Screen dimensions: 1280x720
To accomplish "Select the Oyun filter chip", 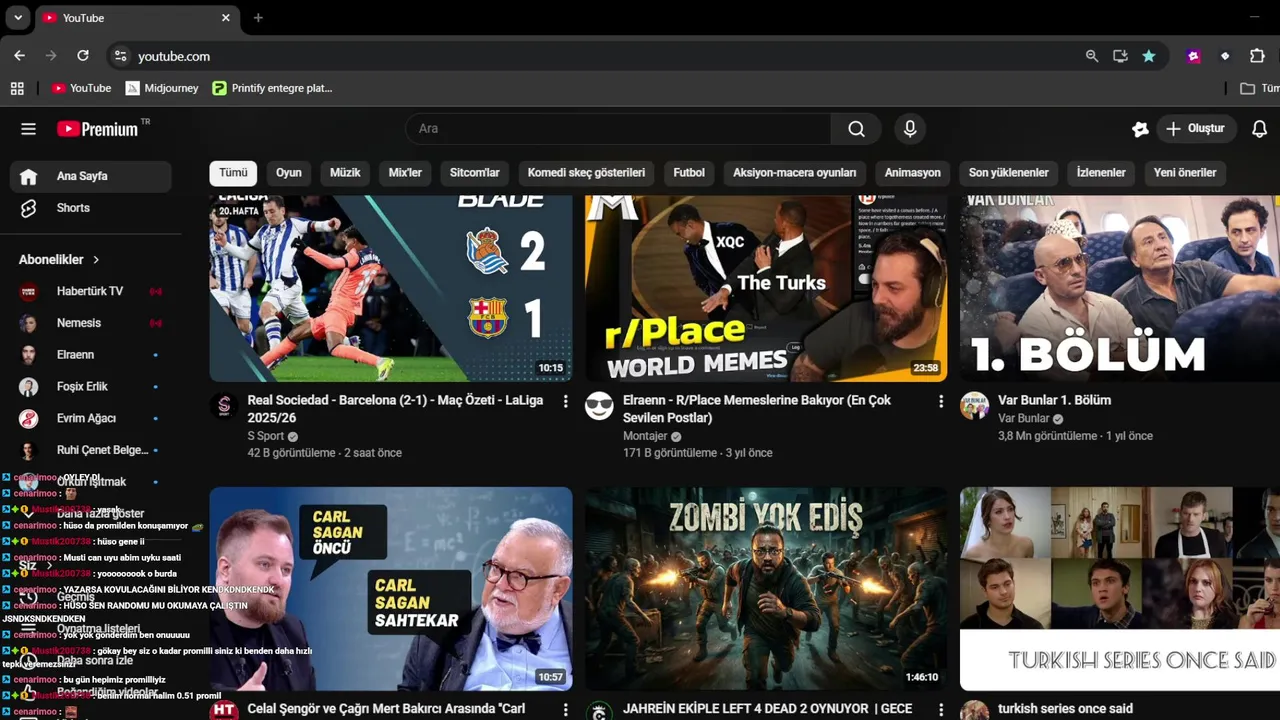I will point(289,173).
